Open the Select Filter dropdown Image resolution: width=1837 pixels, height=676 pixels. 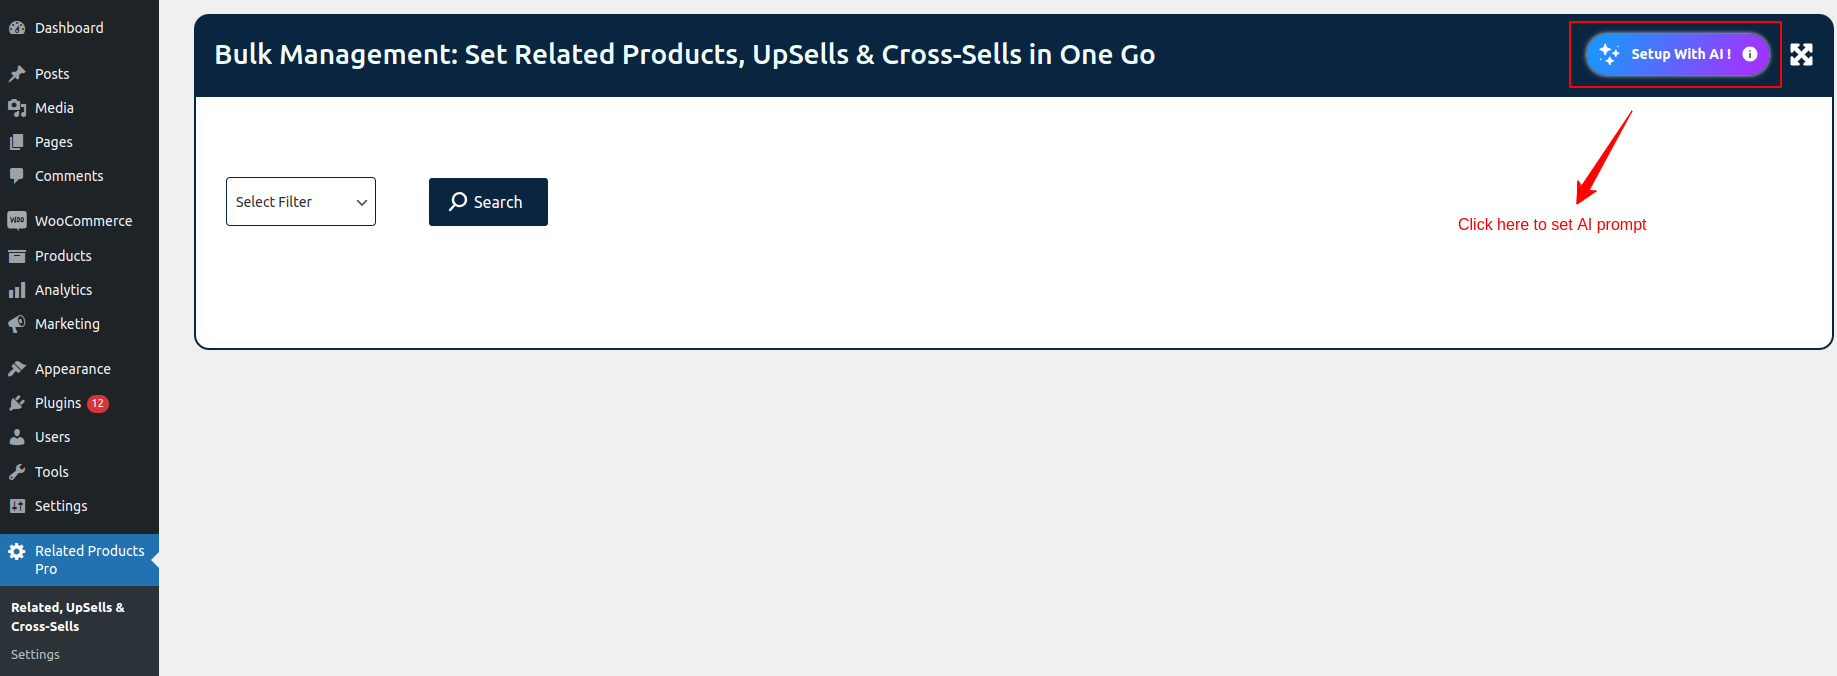coord(301,202)
